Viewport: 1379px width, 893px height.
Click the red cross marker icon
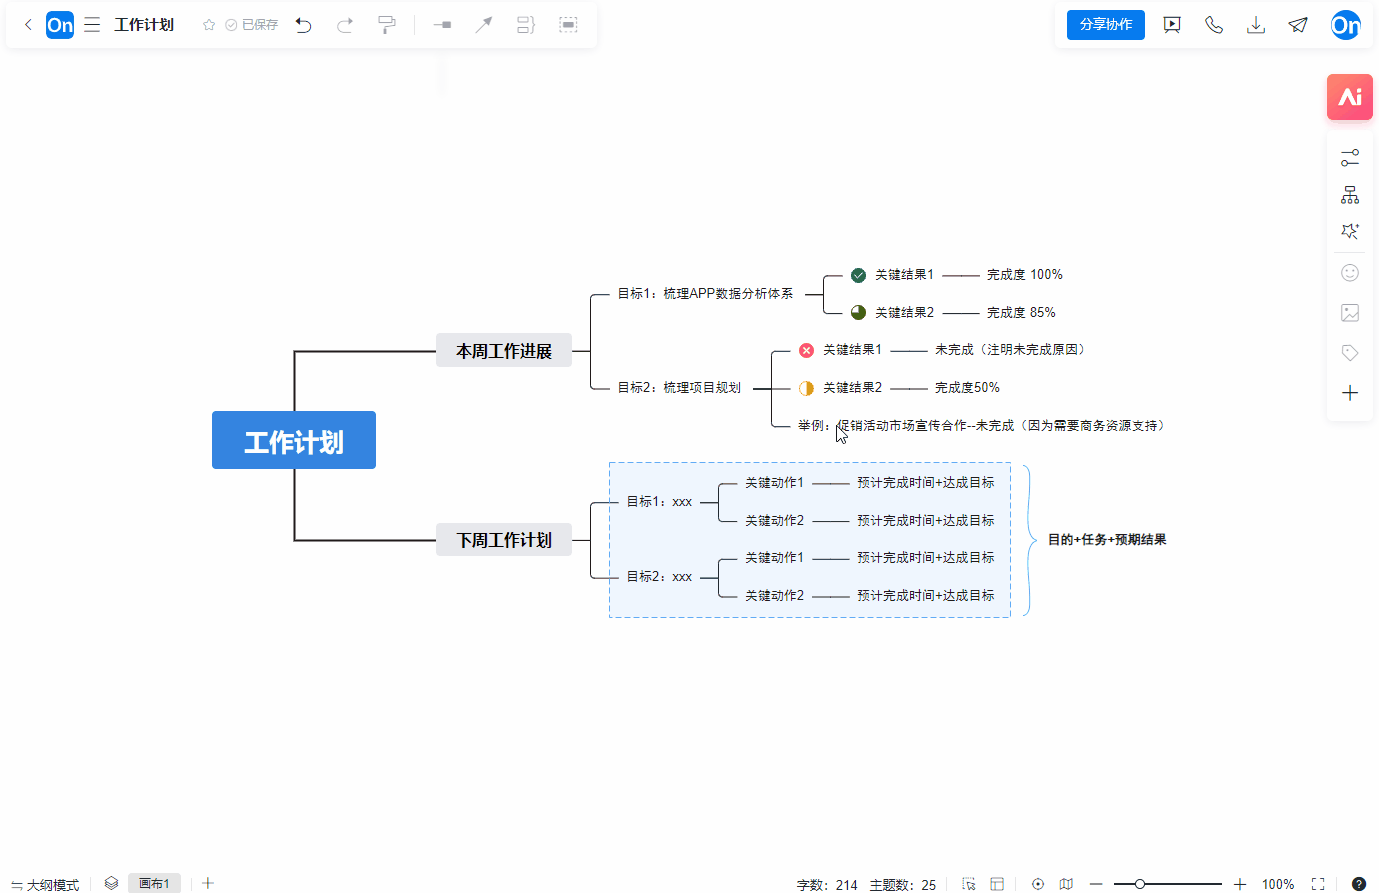click(806, 350)
